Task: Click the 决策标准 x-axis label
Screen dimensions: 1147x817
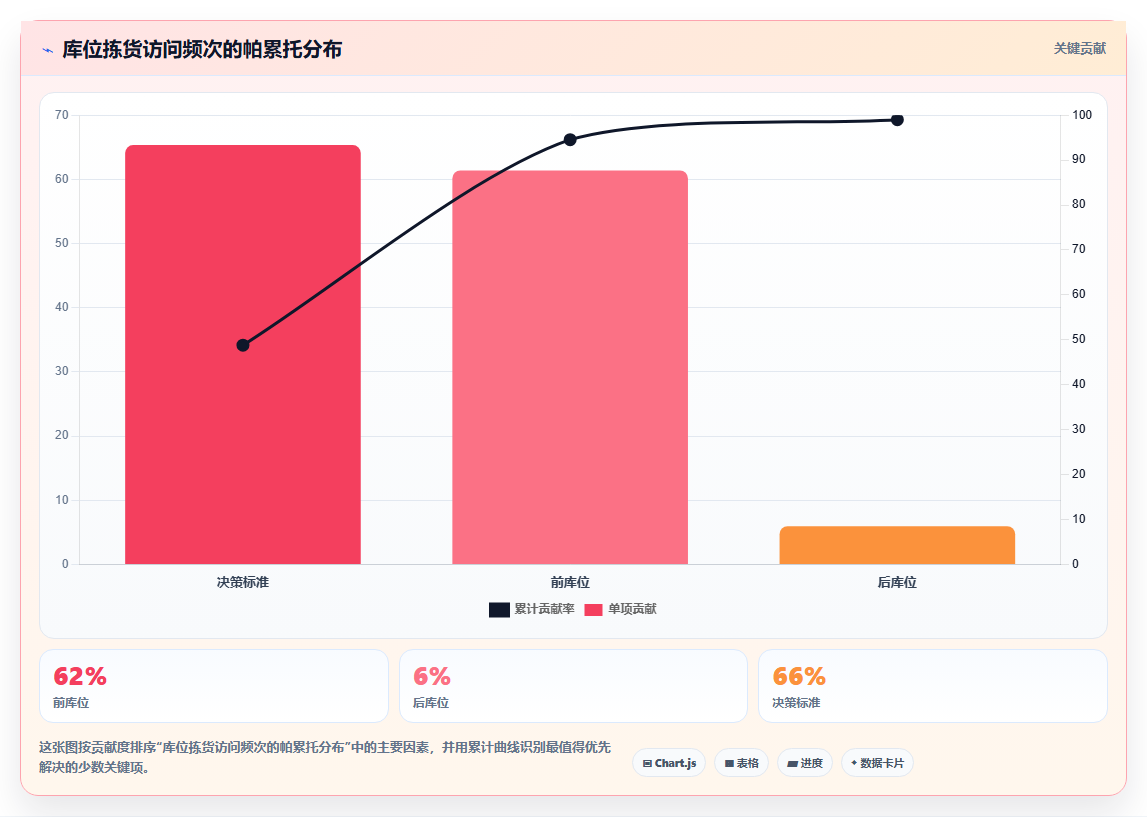Action: [x=243, y=582]
